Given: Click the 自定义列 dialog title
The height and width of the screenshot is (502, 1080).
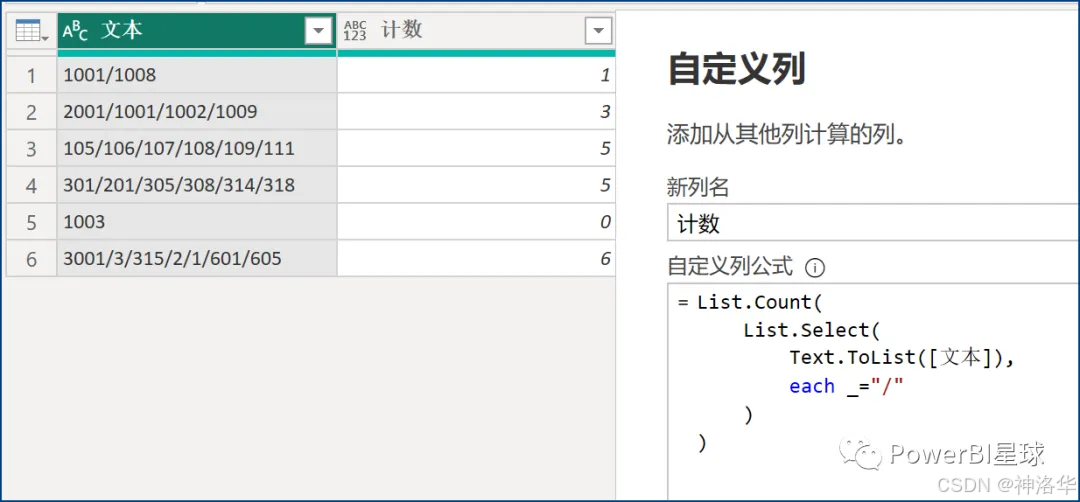Looking at the screenshot, I should pos(736,70).
